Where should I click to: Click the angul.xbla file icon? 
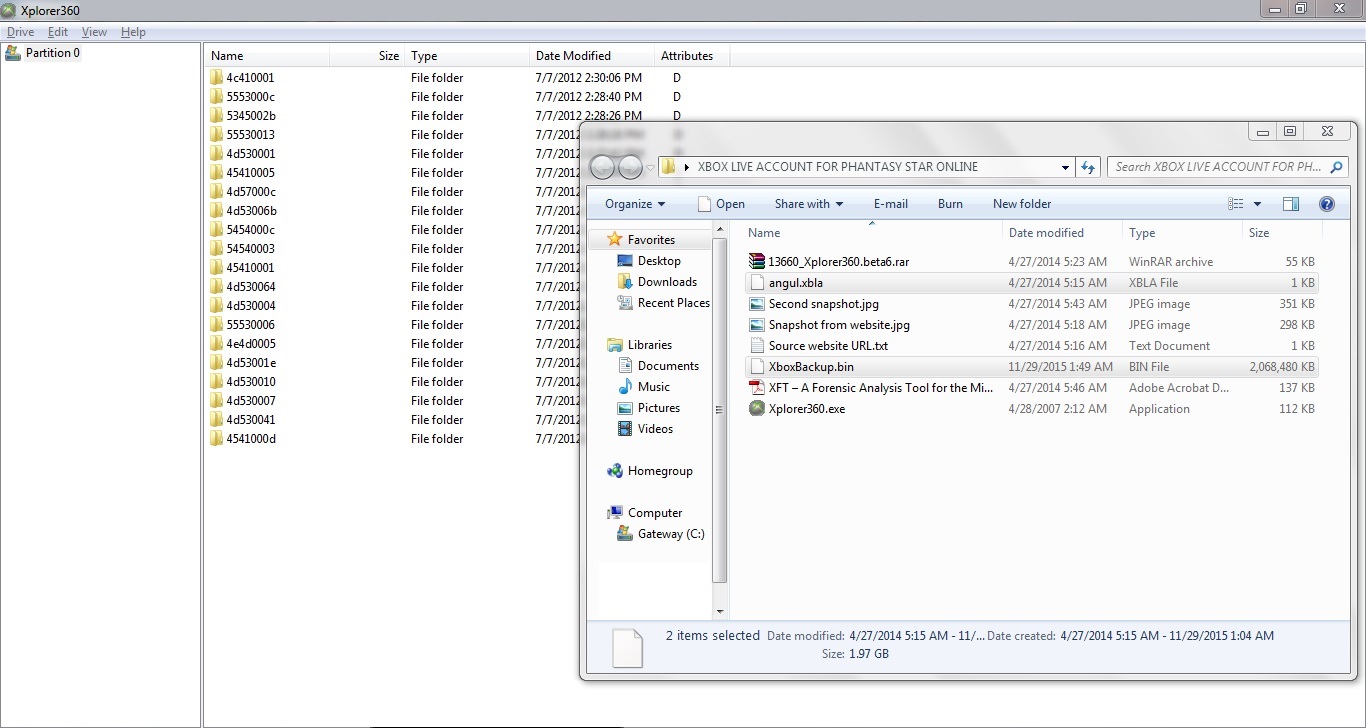pos(757,282)
